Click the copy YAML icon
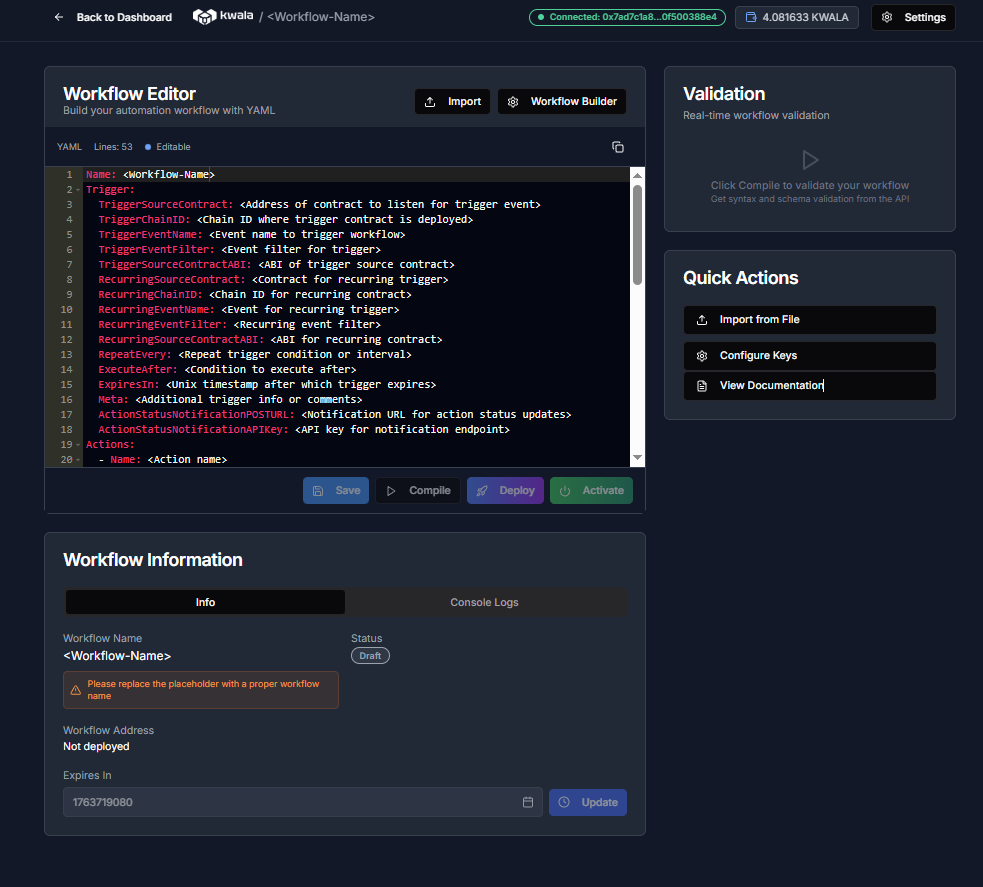Screen dimensions: 983x887 617,146
